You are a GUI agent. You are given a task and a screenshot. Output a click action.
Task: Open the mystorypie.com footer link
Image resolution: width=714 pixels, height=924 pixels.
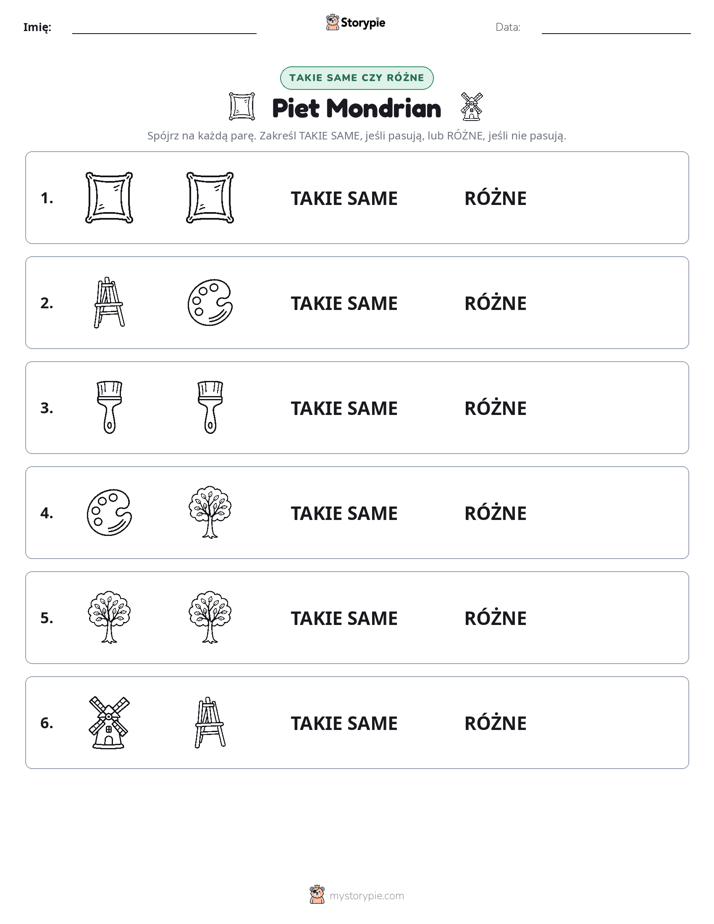tap(366, 896)
